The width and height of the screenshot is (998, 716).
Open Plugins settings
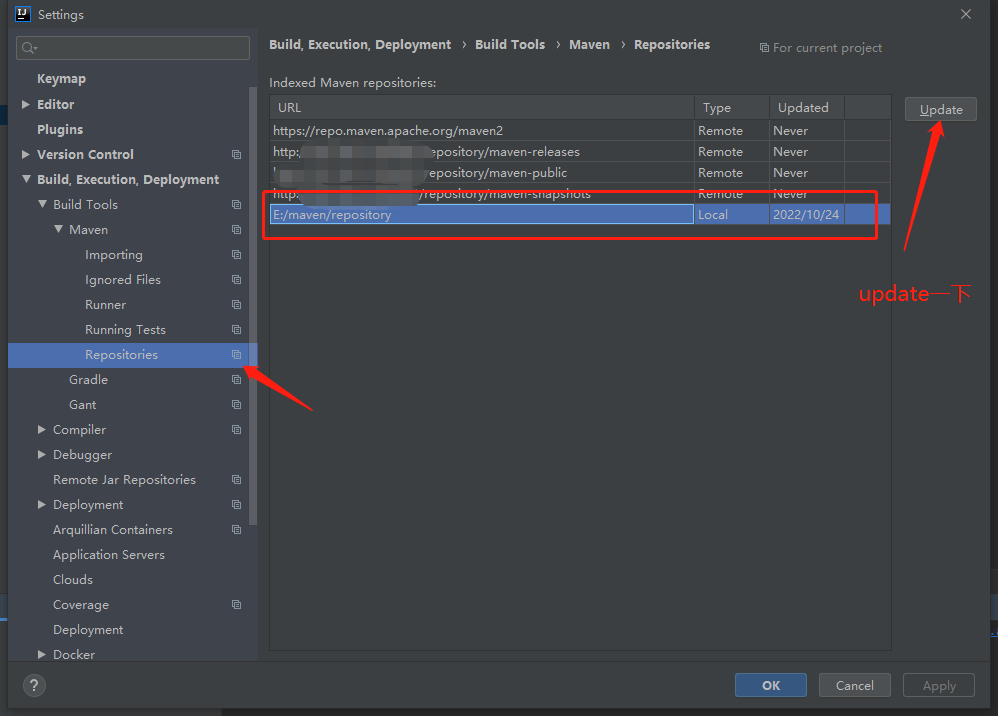point(60,129)
